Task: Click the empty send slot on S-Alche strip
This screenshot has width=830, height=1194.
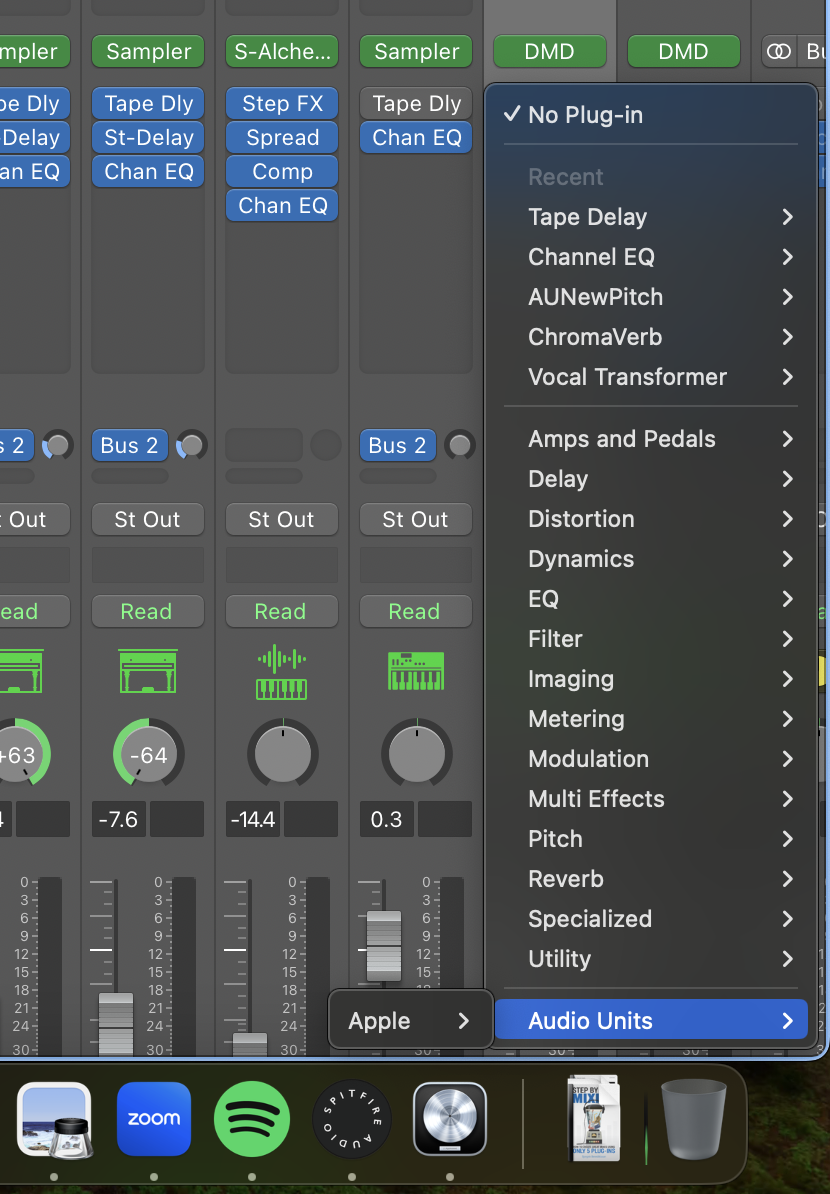Action: (264, 445)
